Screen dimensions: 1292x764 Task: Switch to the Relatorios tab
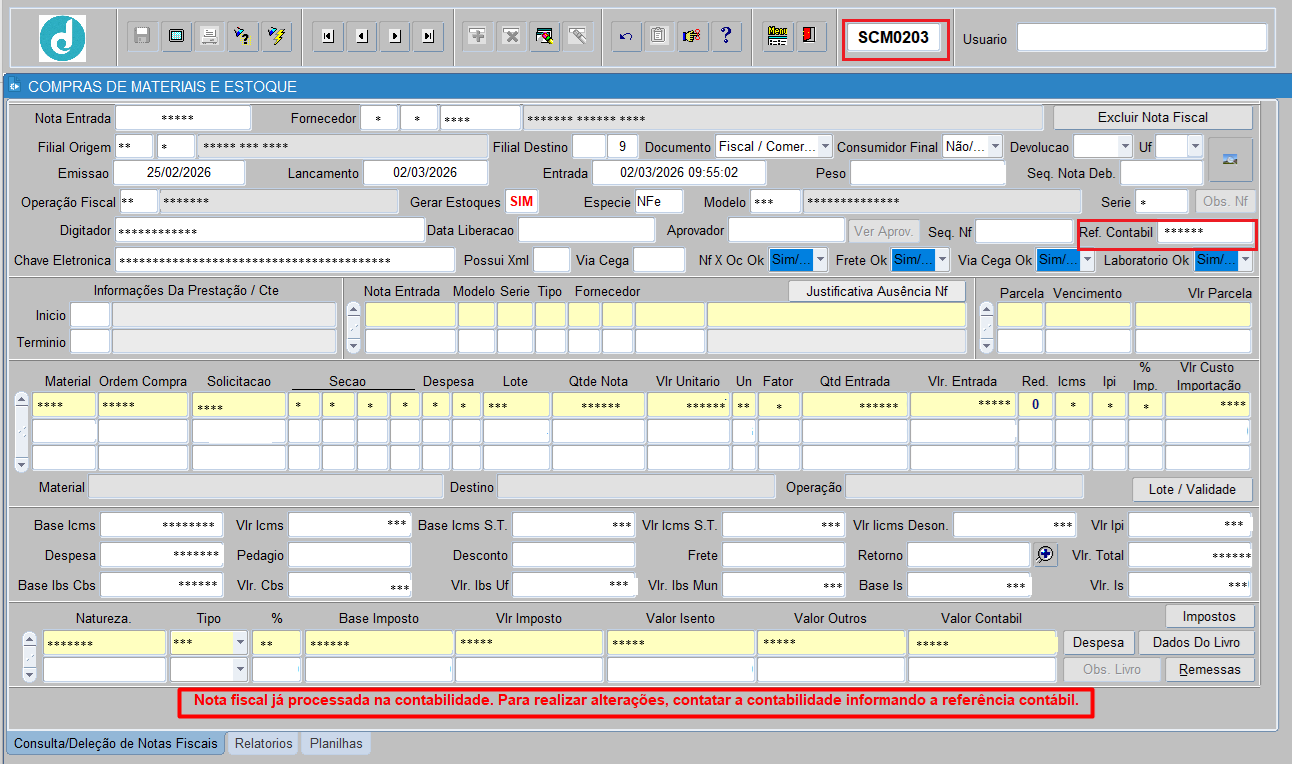coord(264,743)
